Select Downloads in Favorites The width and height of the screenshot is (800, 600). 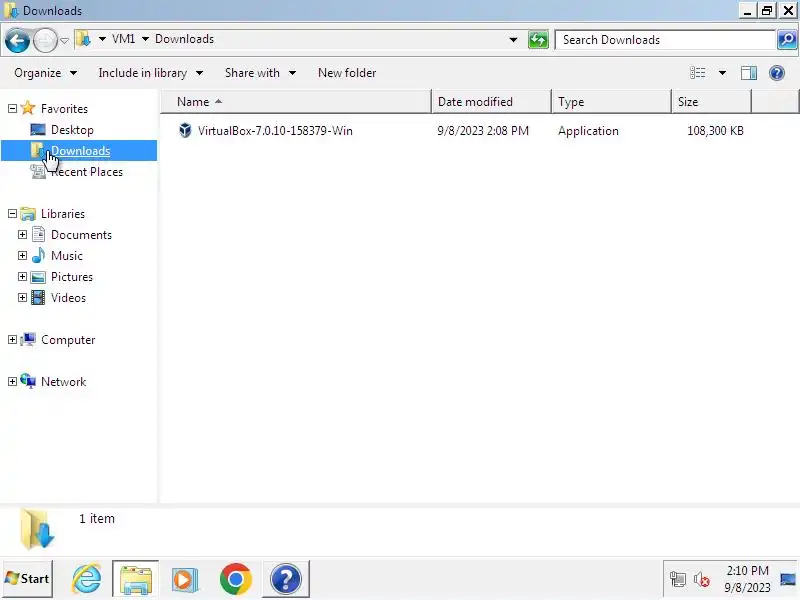pyautogui.click(x=81, y=151)
